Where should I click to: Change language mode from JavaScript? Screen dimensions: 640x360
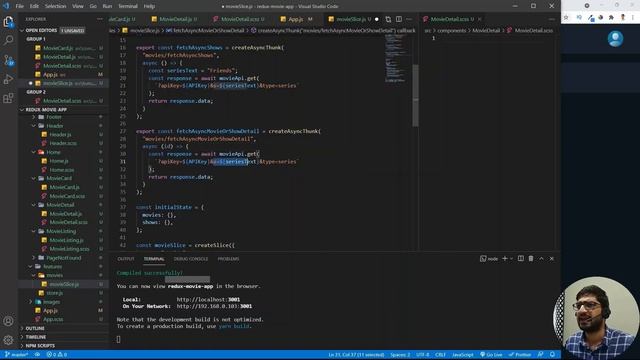click(463, 354)
